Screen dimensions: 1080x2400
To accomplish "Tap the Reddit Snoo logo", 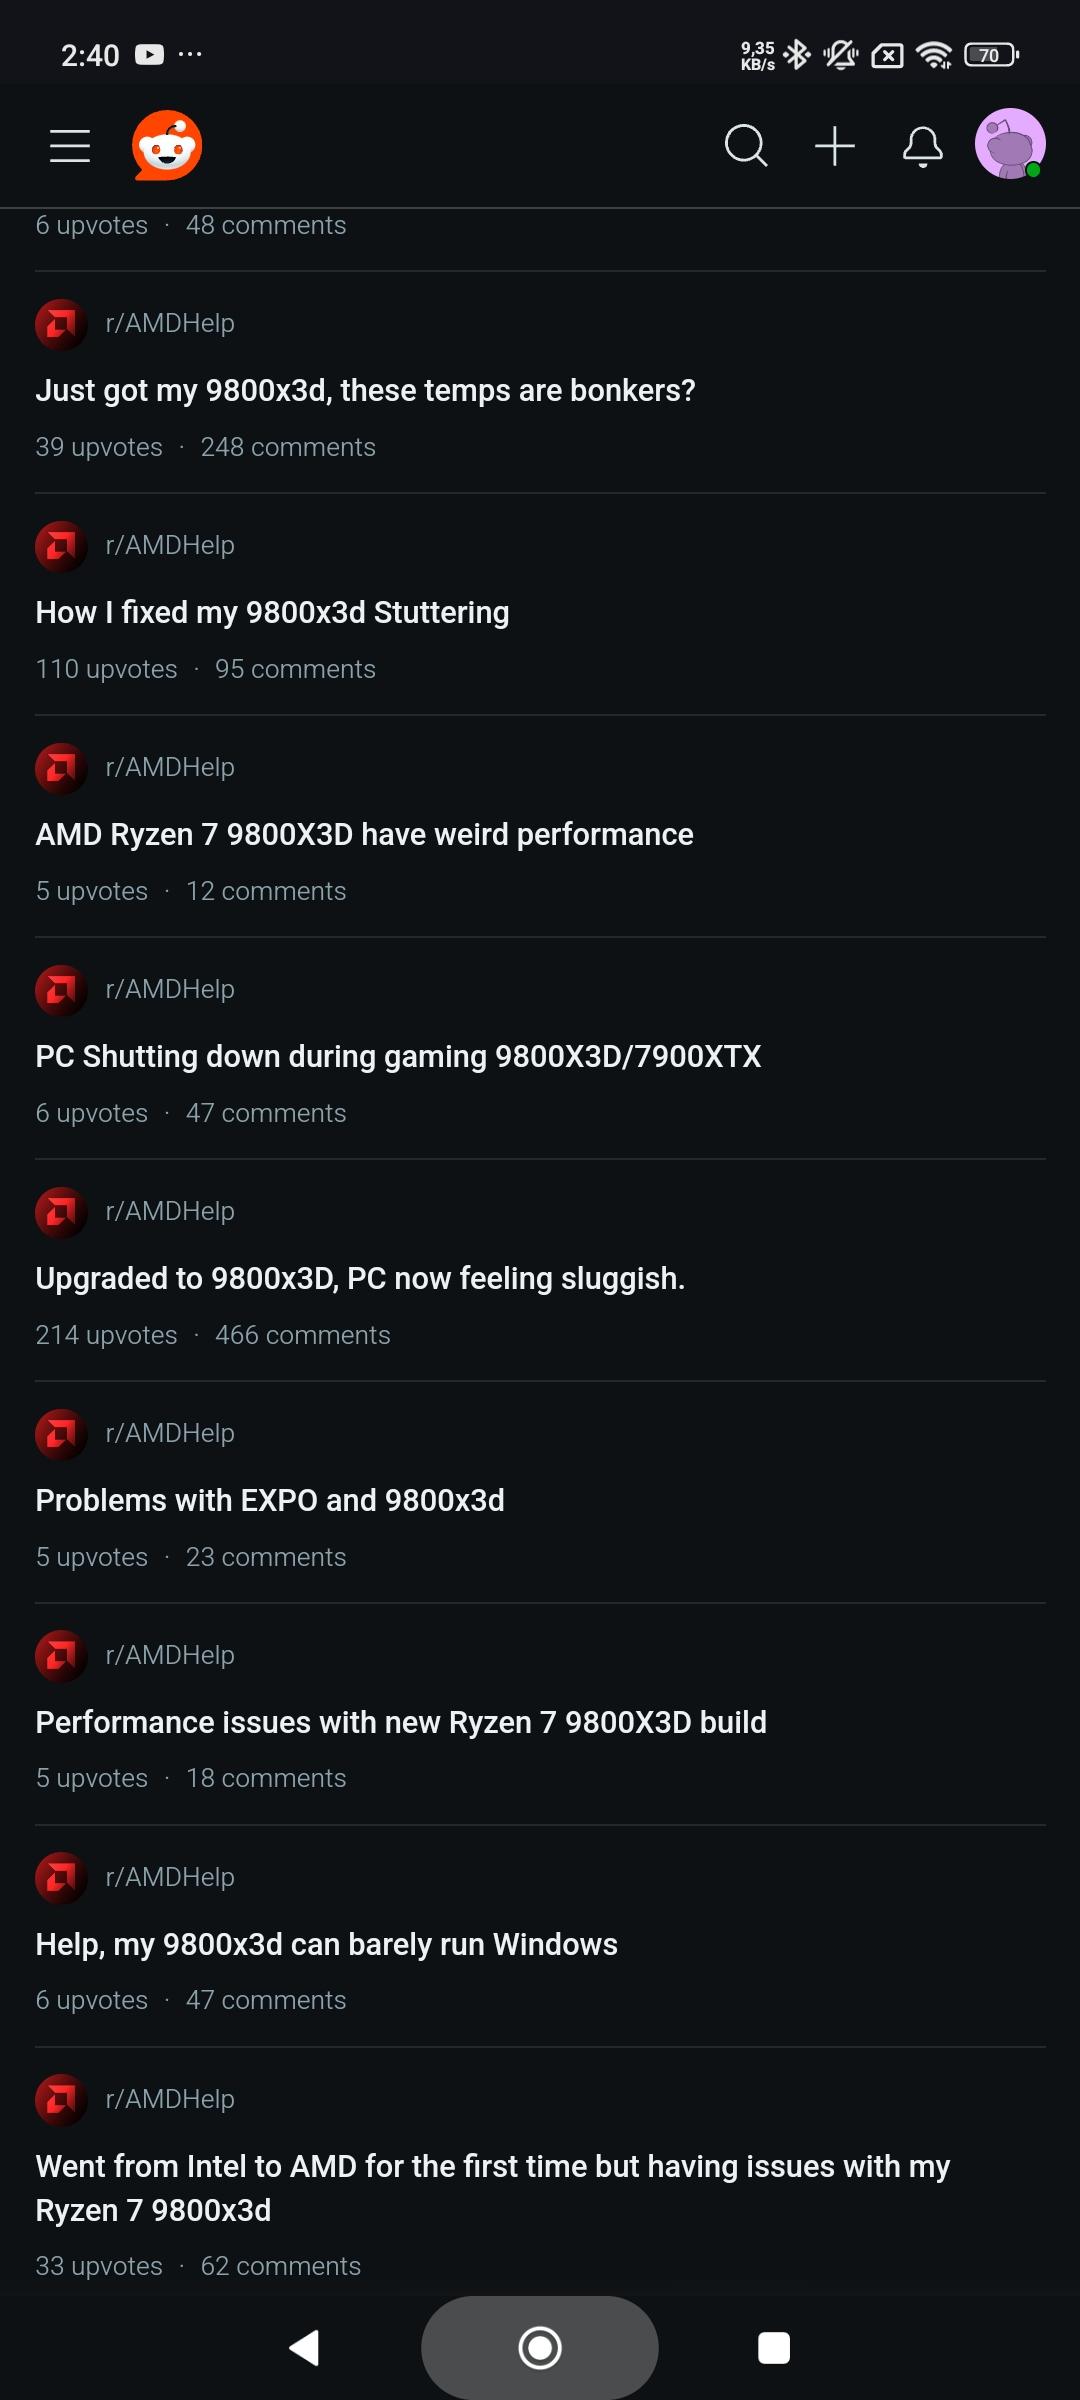I will (167, 146).
